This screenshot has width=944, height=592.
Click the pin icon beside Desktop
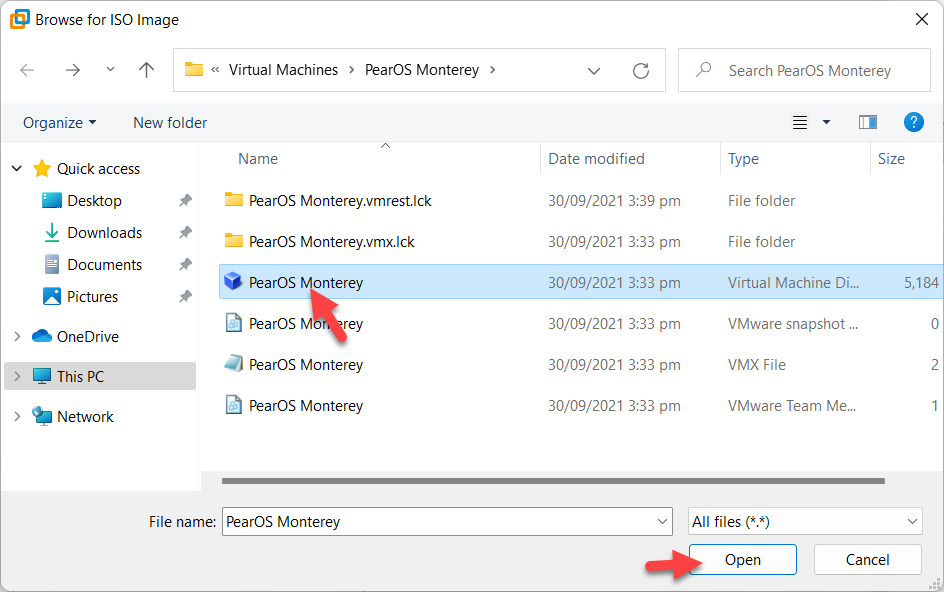point(185,201)
